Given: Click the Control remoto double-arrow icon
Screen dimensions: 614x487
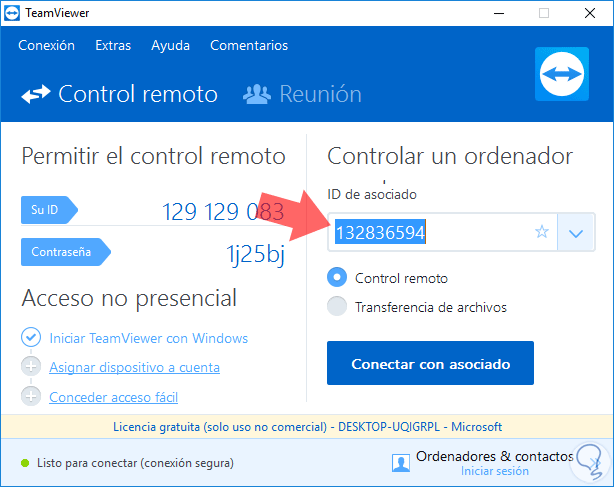Looking at the screenshot, I should click(x=36, y=94).
